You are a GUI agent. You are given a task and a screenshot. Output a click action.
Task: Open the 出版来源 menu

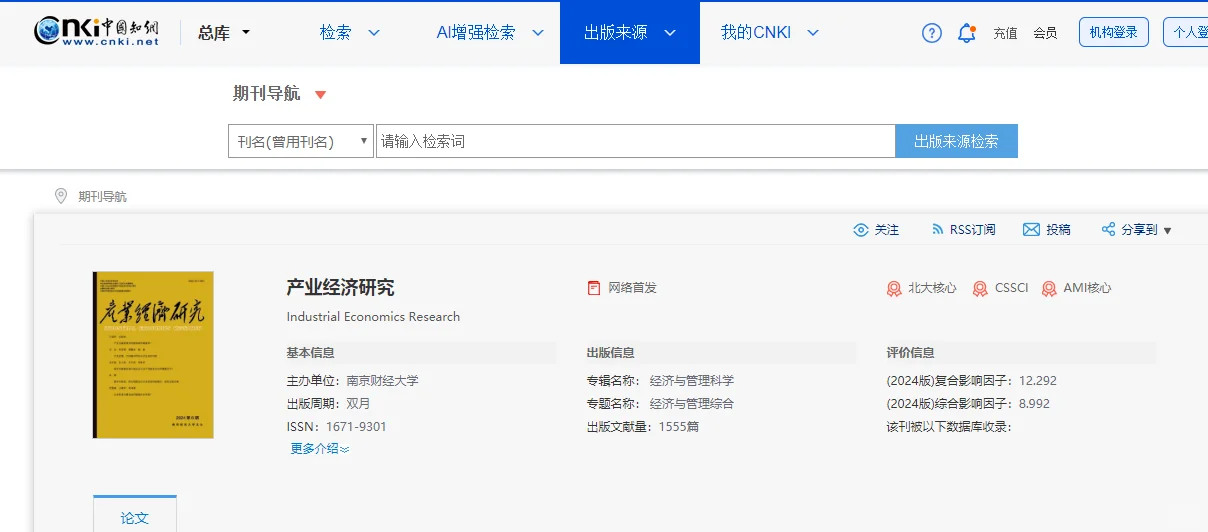(x=630, y=33)
